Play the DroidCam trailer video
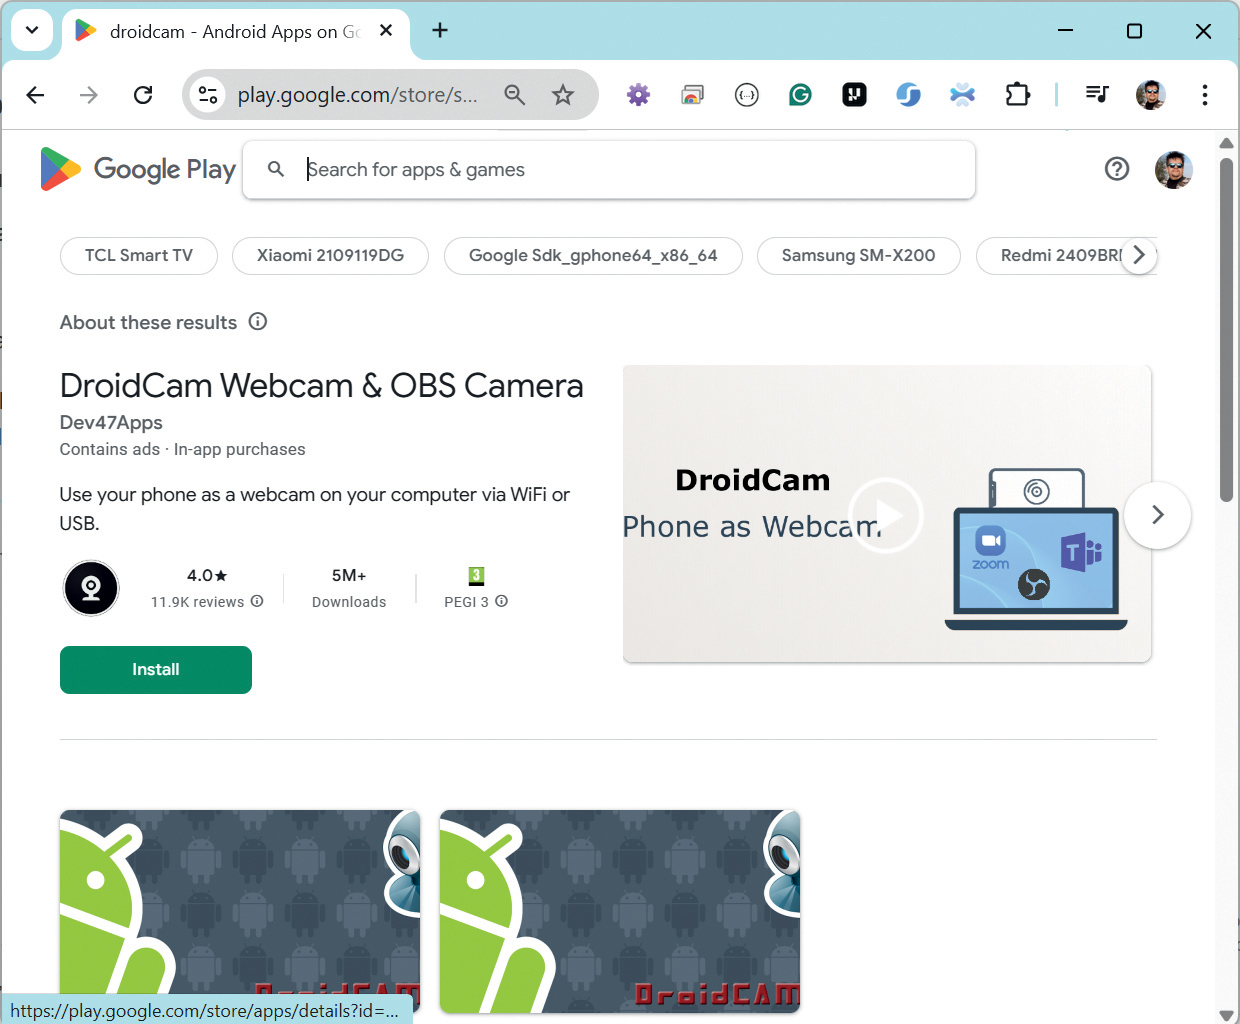 886,515
